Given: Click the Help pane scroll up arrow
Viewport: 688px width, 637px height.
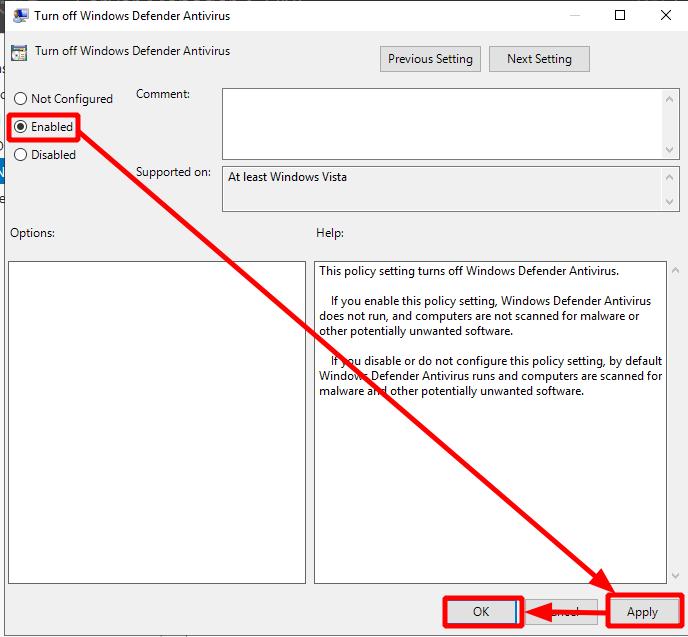Looking at the screenshot, I should coord(676,270).
